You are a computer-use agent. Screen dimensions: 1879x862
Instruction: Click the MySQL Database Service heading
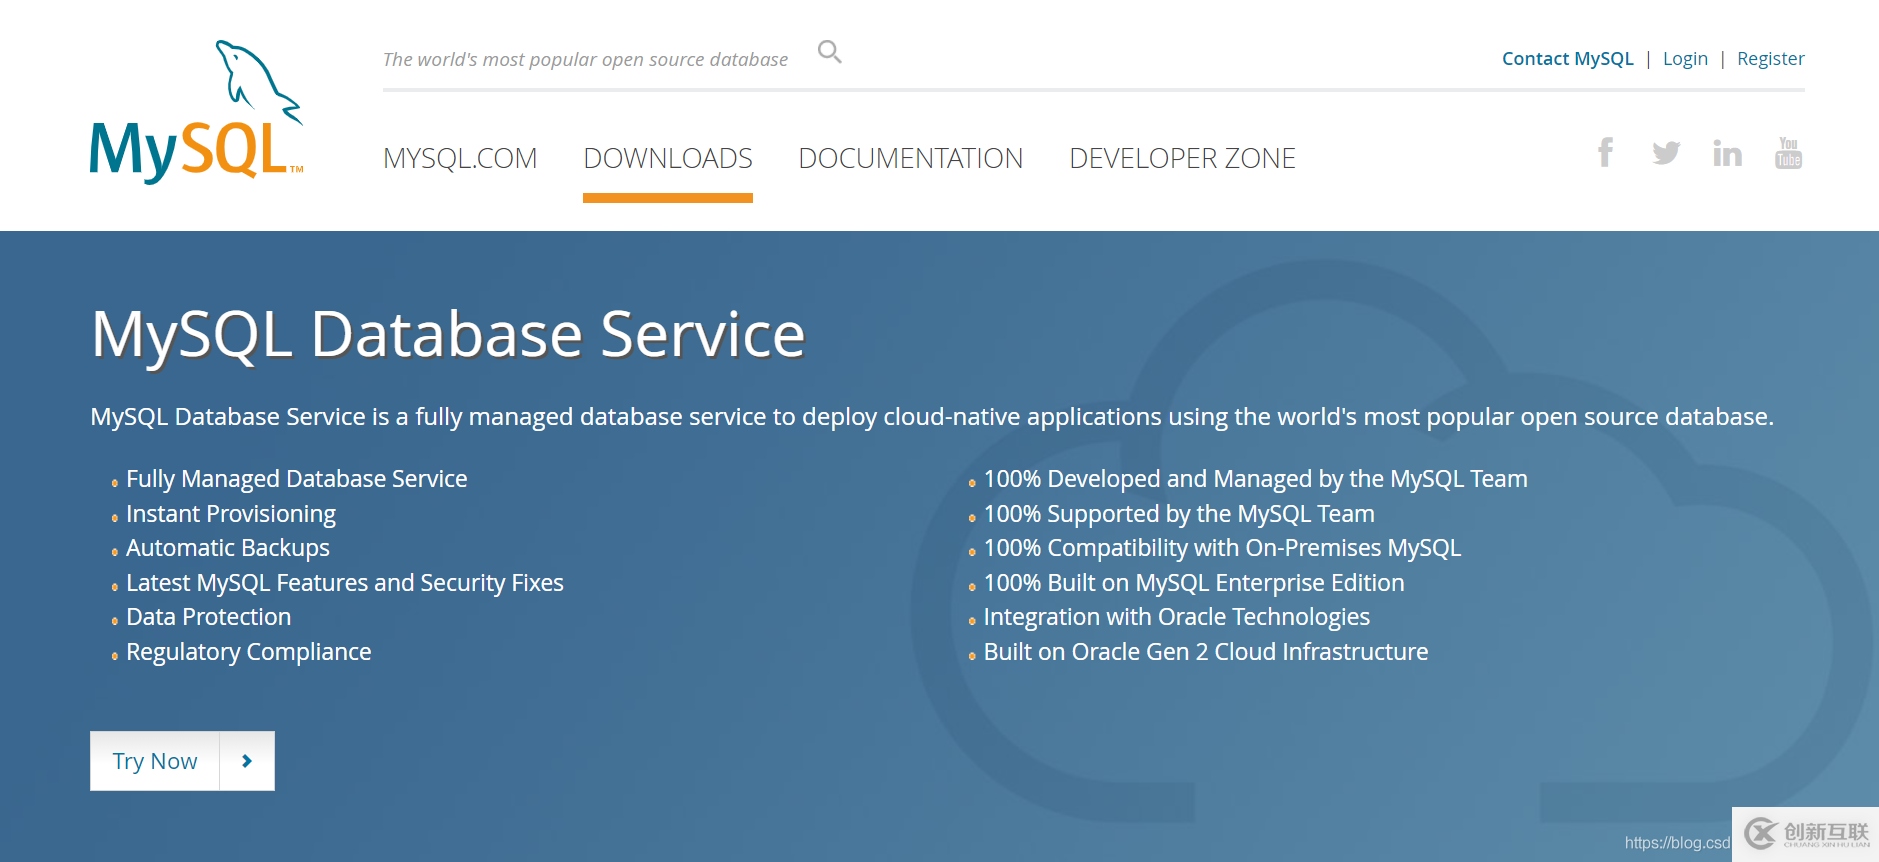(x=448, y=334)
